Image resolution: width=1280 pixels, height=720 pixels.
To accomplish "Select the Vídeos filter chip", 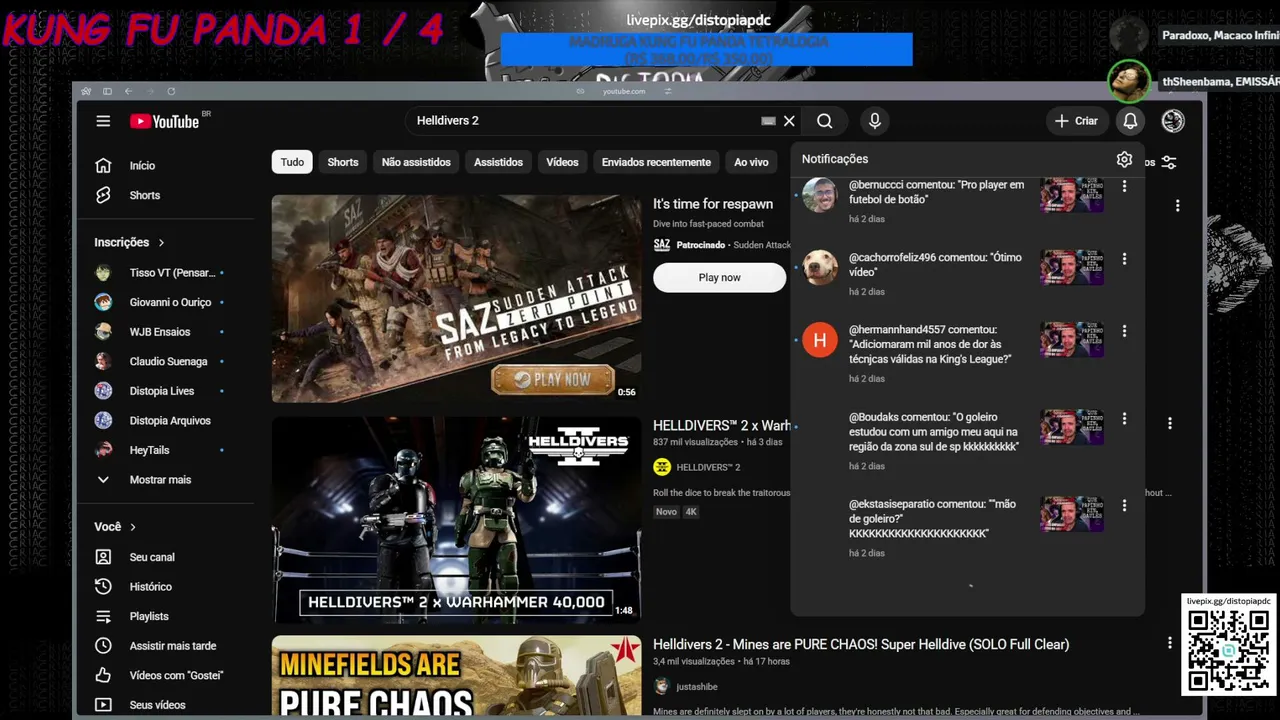I will [x=562, y=162].
